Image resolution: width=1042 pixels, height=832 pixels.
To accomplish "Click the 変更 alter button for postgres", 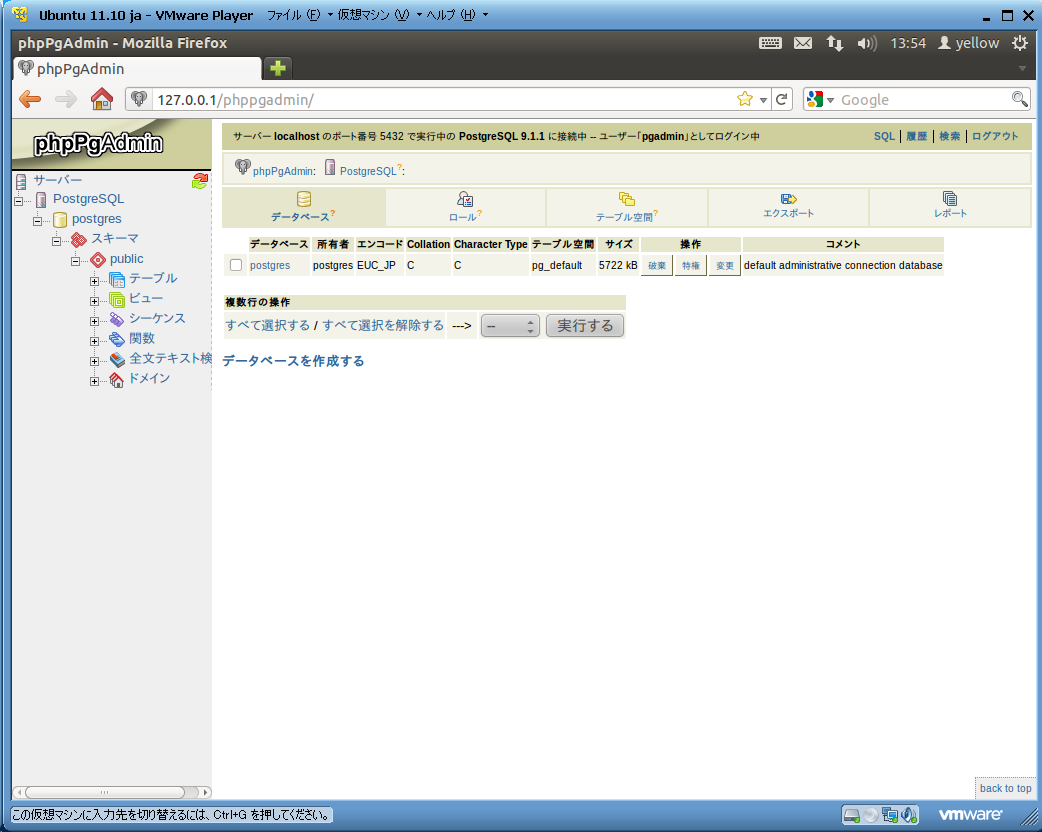I will [724, 265].
